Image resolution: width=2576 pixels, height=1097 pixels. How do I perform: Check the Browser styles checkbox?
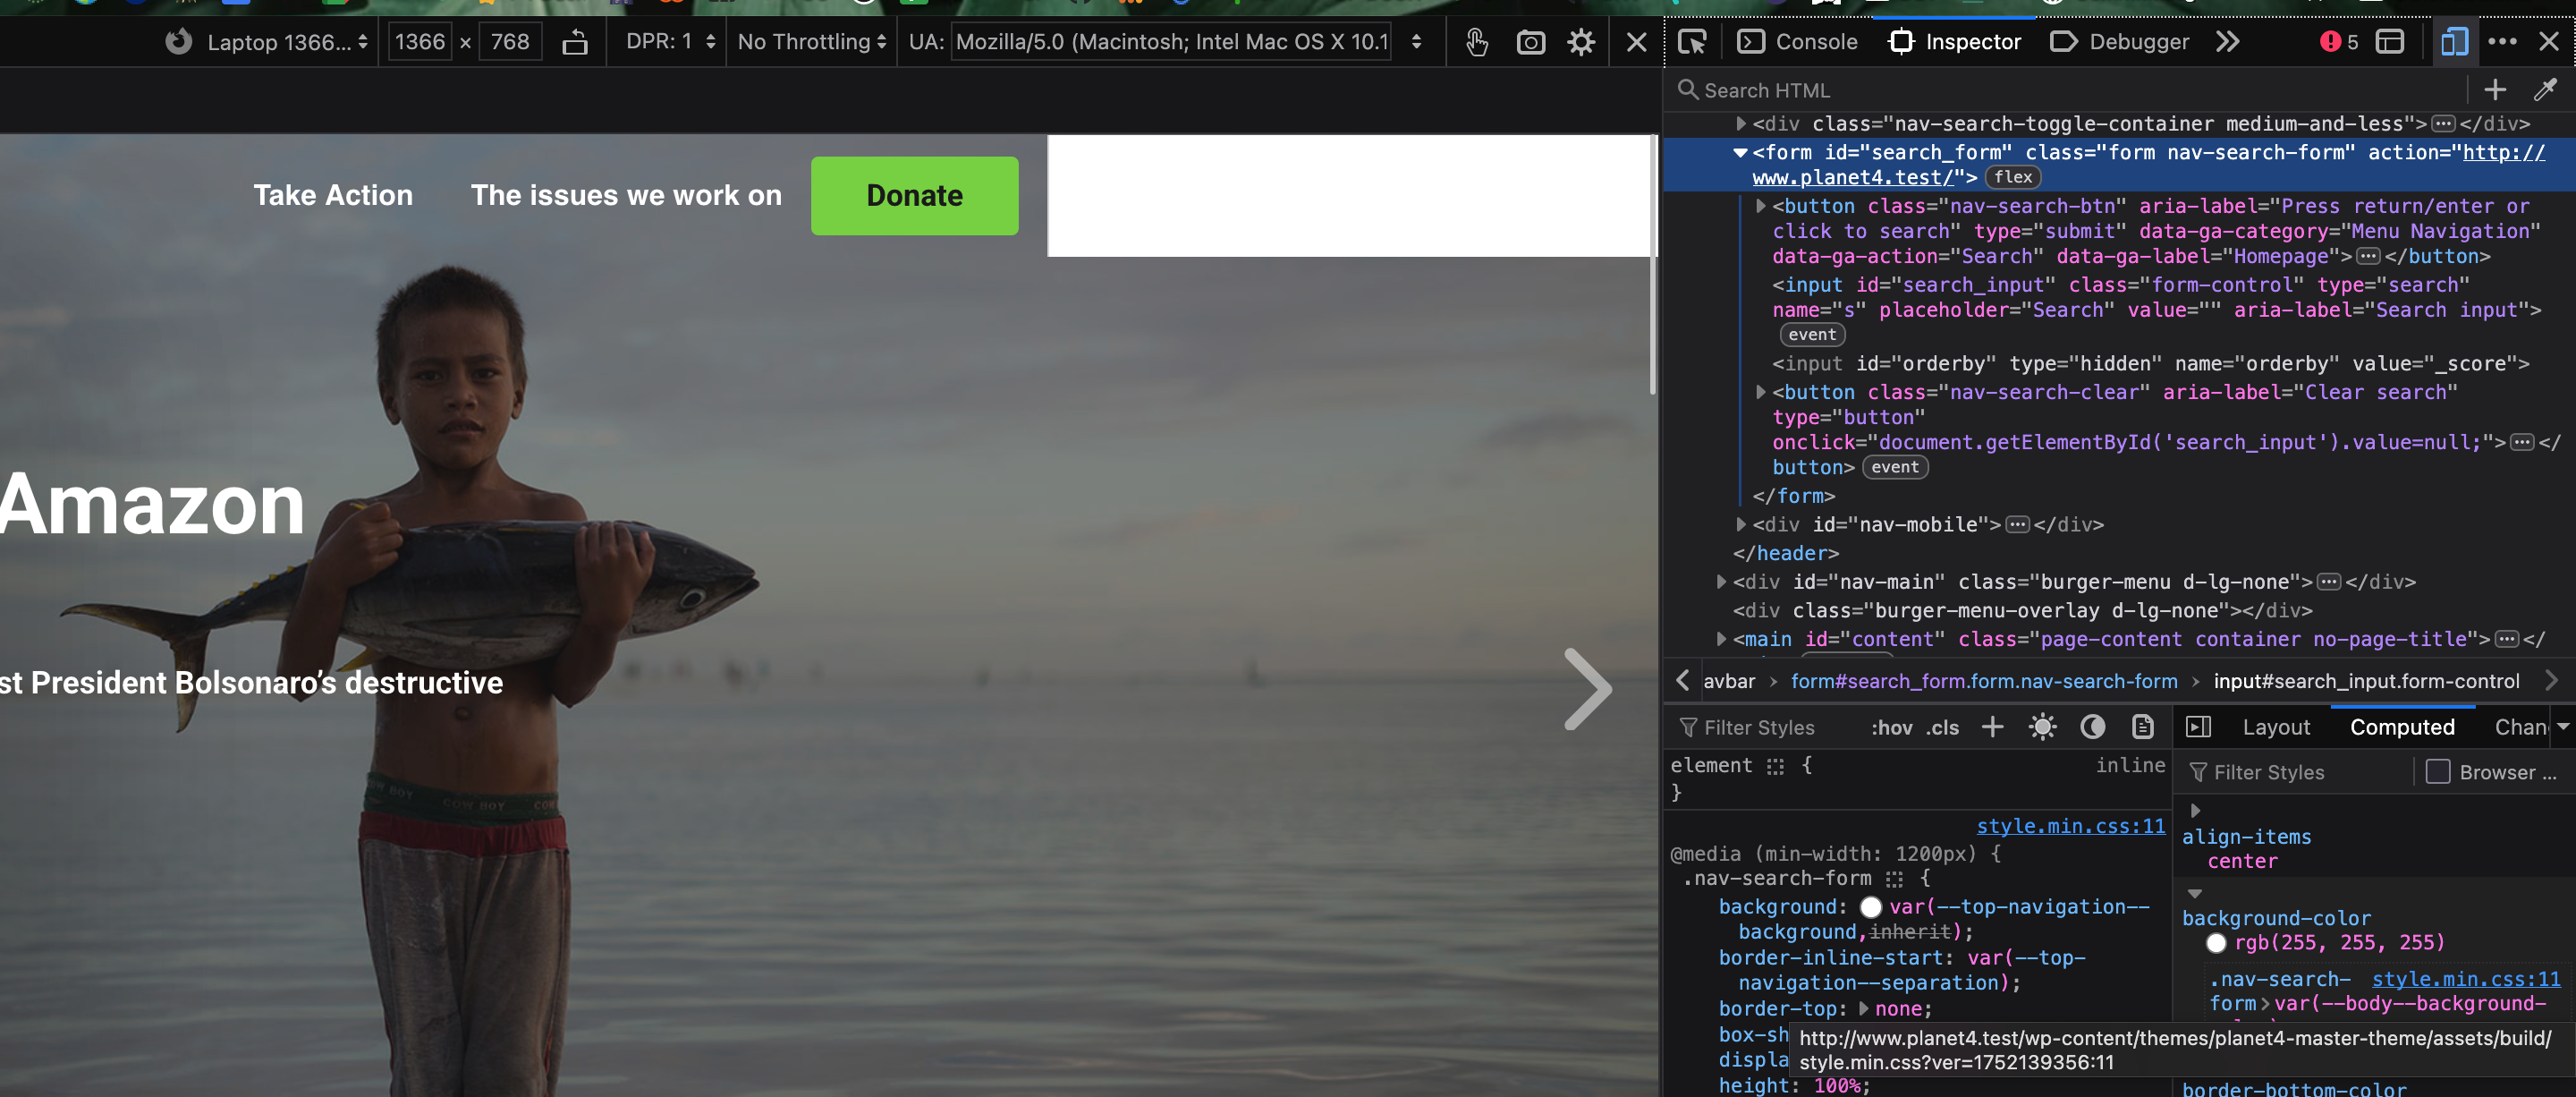(2437, 772)
